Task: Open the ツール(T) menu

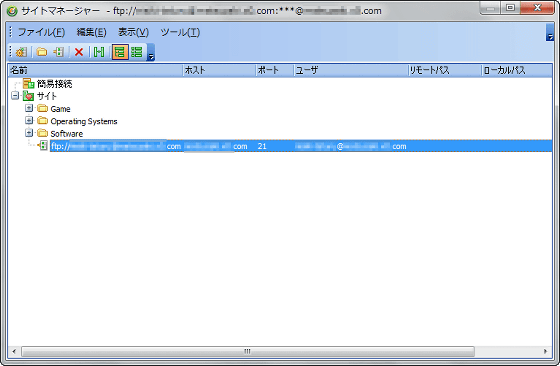Action: point(180,32)
